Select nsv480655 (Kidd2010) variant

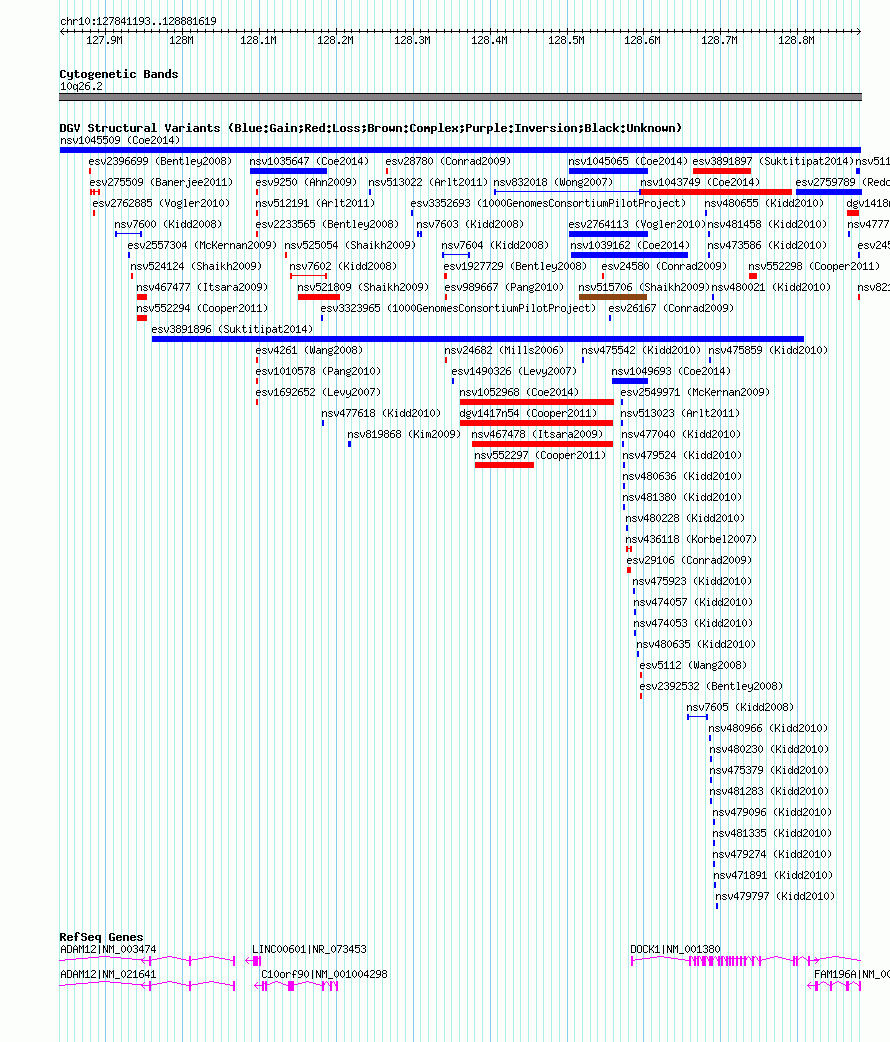764,203
